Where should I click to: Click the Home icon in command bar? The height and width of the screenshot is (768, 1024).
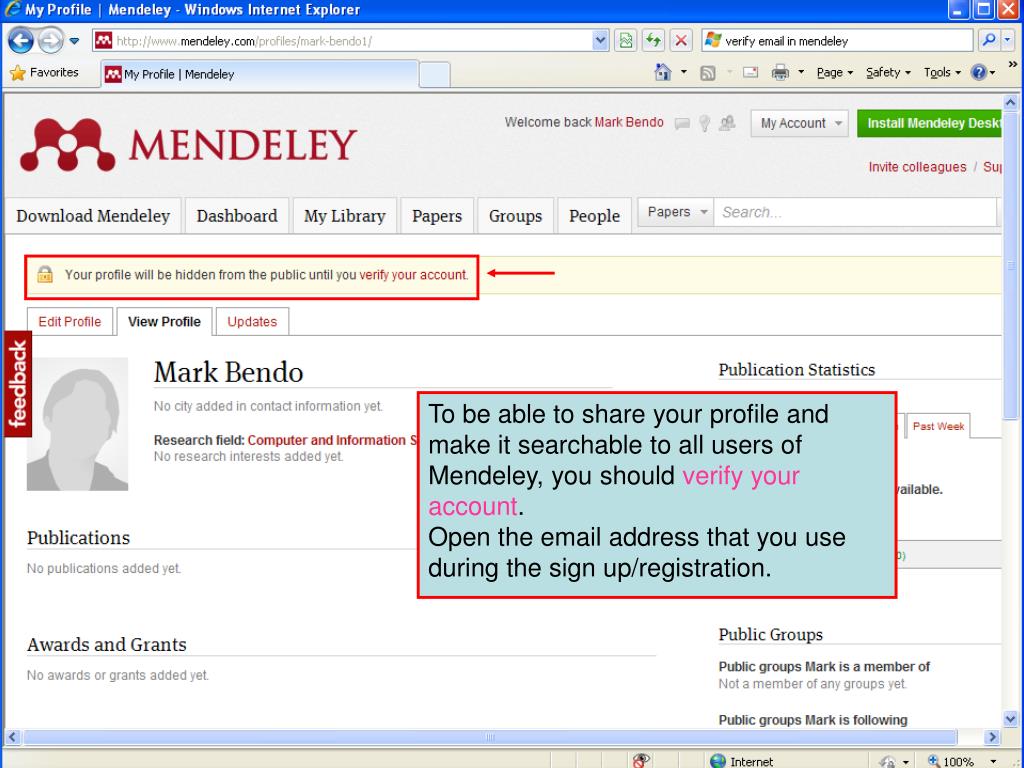coord(663,72)
